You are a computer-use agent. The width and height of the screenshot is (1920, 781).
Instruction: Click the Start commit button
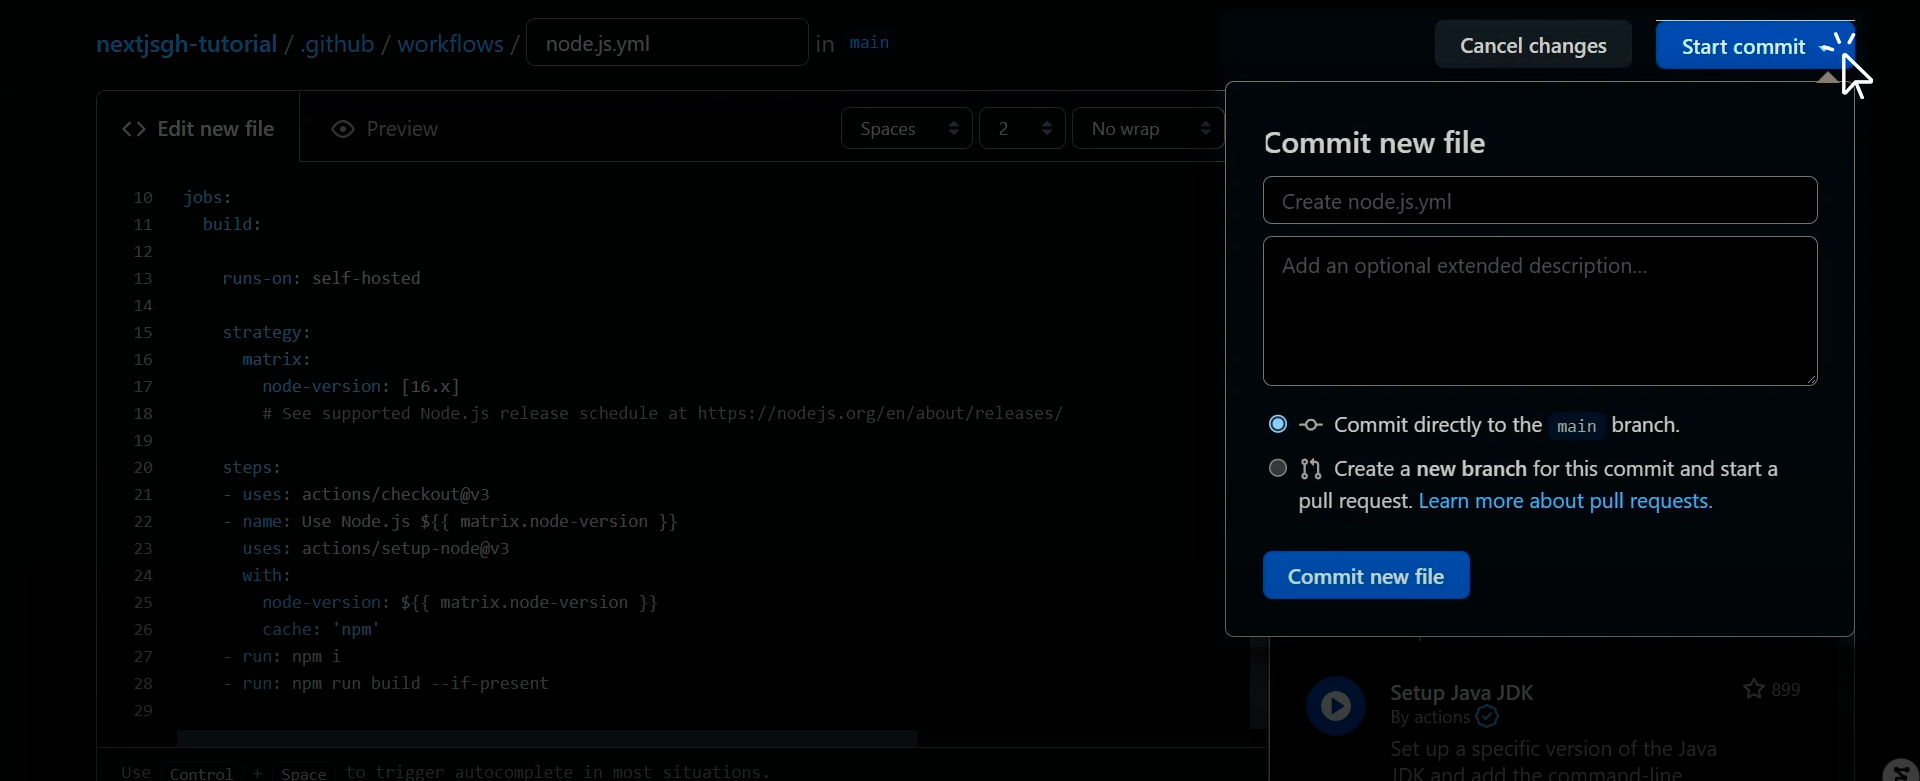(x=1755, y=46)
